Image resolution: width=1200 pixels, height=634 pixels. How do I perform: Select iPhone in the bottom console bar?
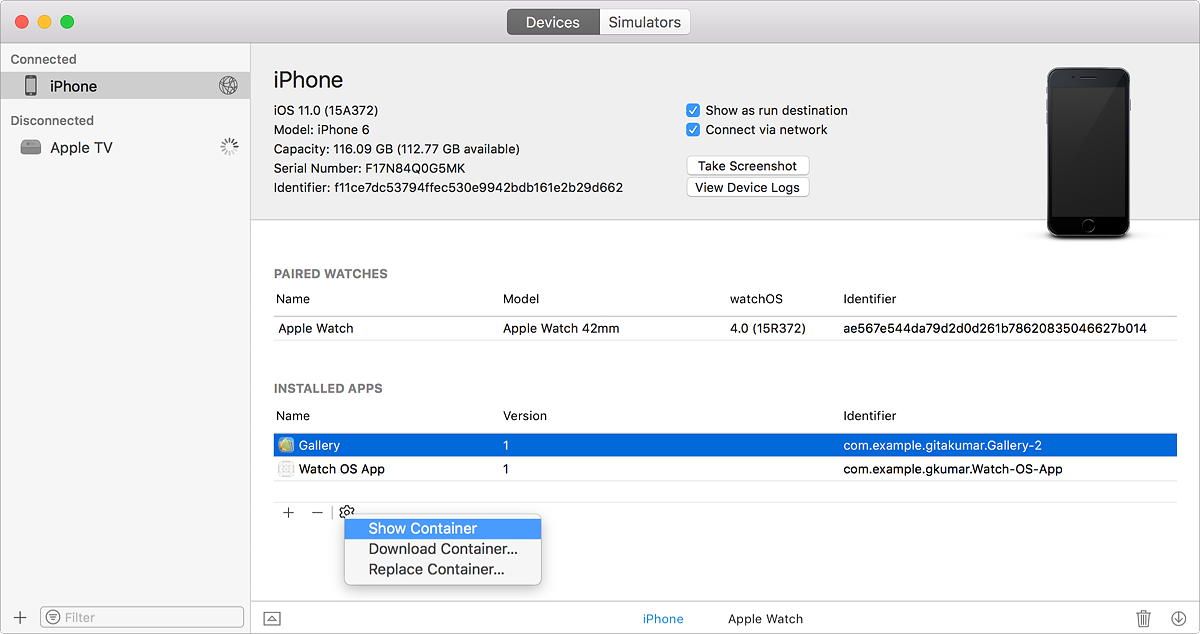click(x=663, y=619)
